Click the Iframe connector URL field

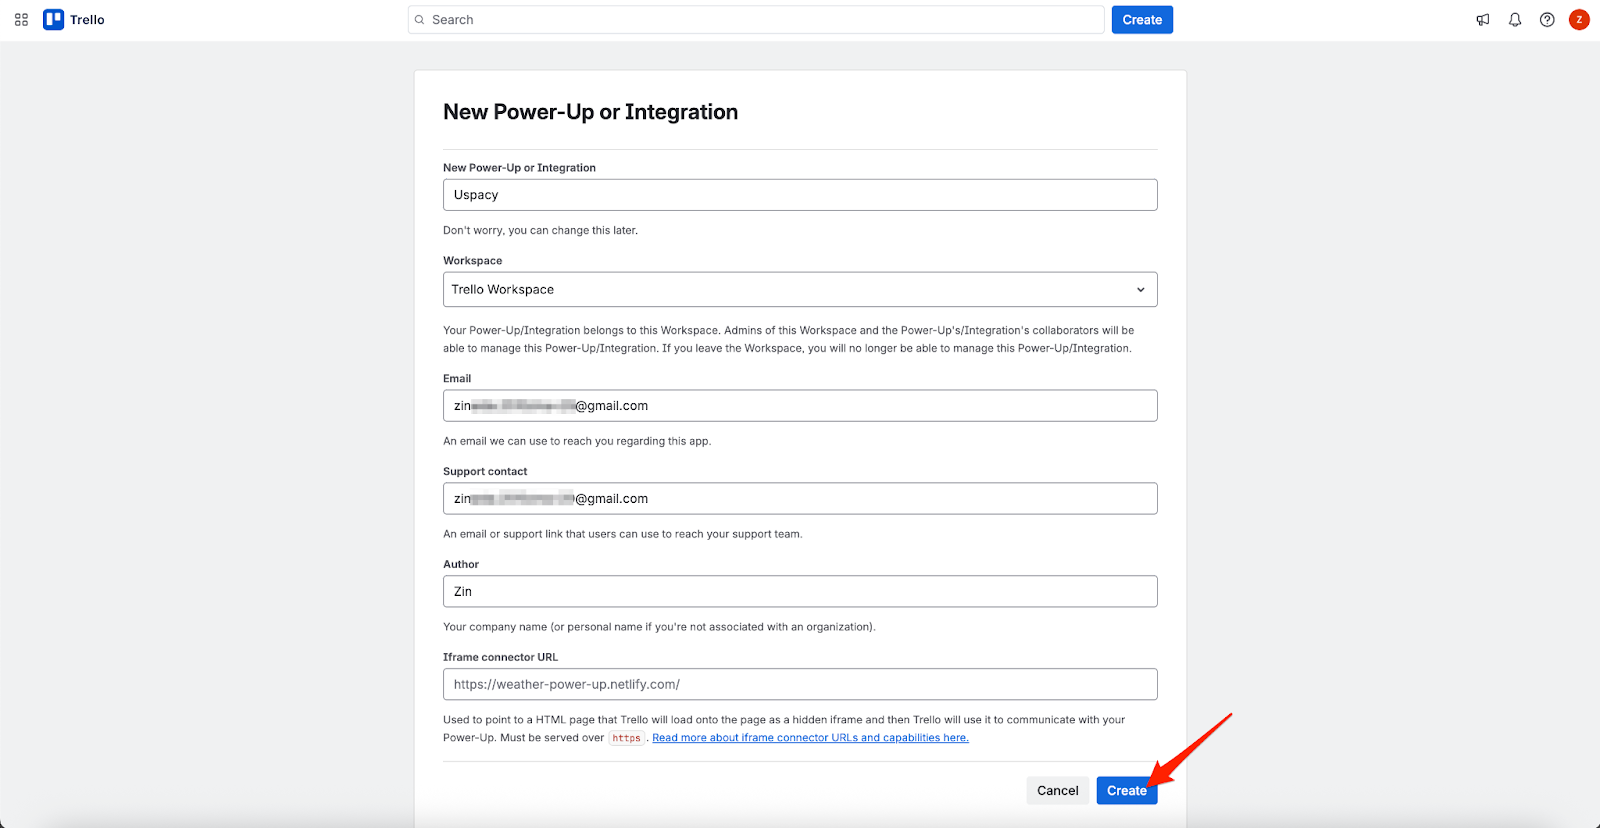pyautogui.click(x=800, y=685)
